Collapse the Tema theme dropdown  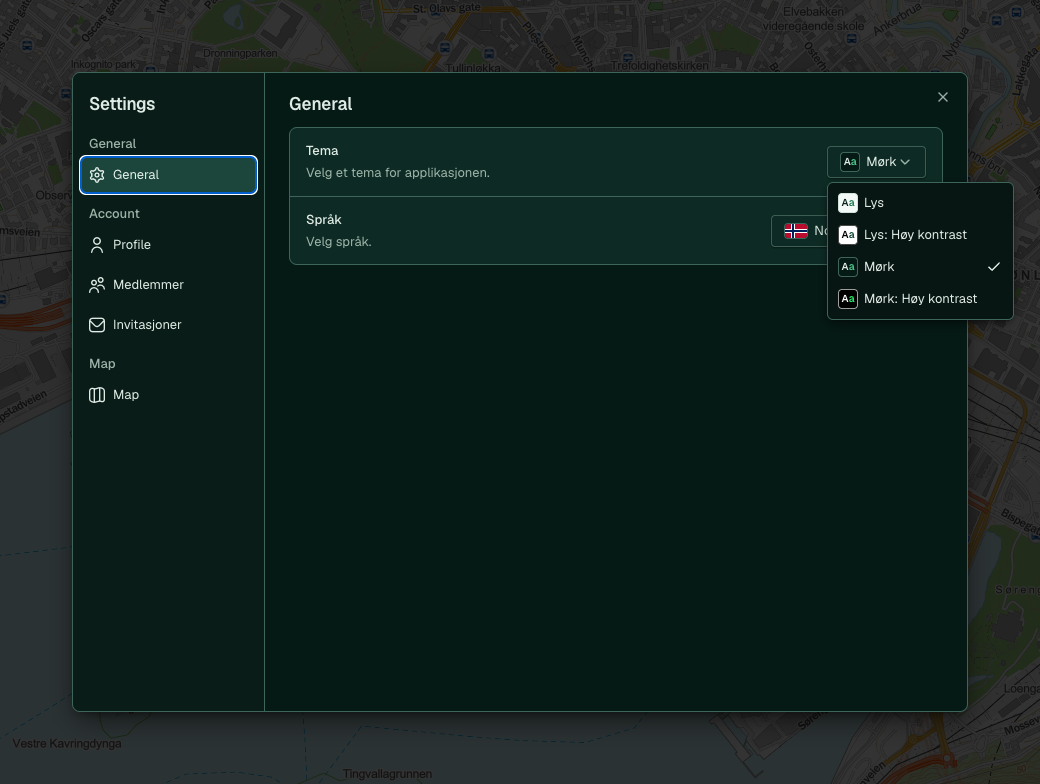click(x=876, y=162)
